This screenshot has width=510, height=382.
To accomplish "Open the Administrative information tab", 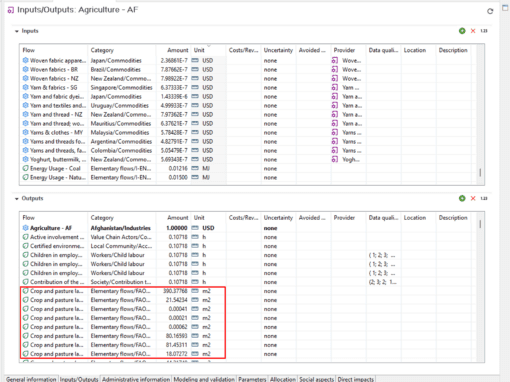I will coord(136,379).
